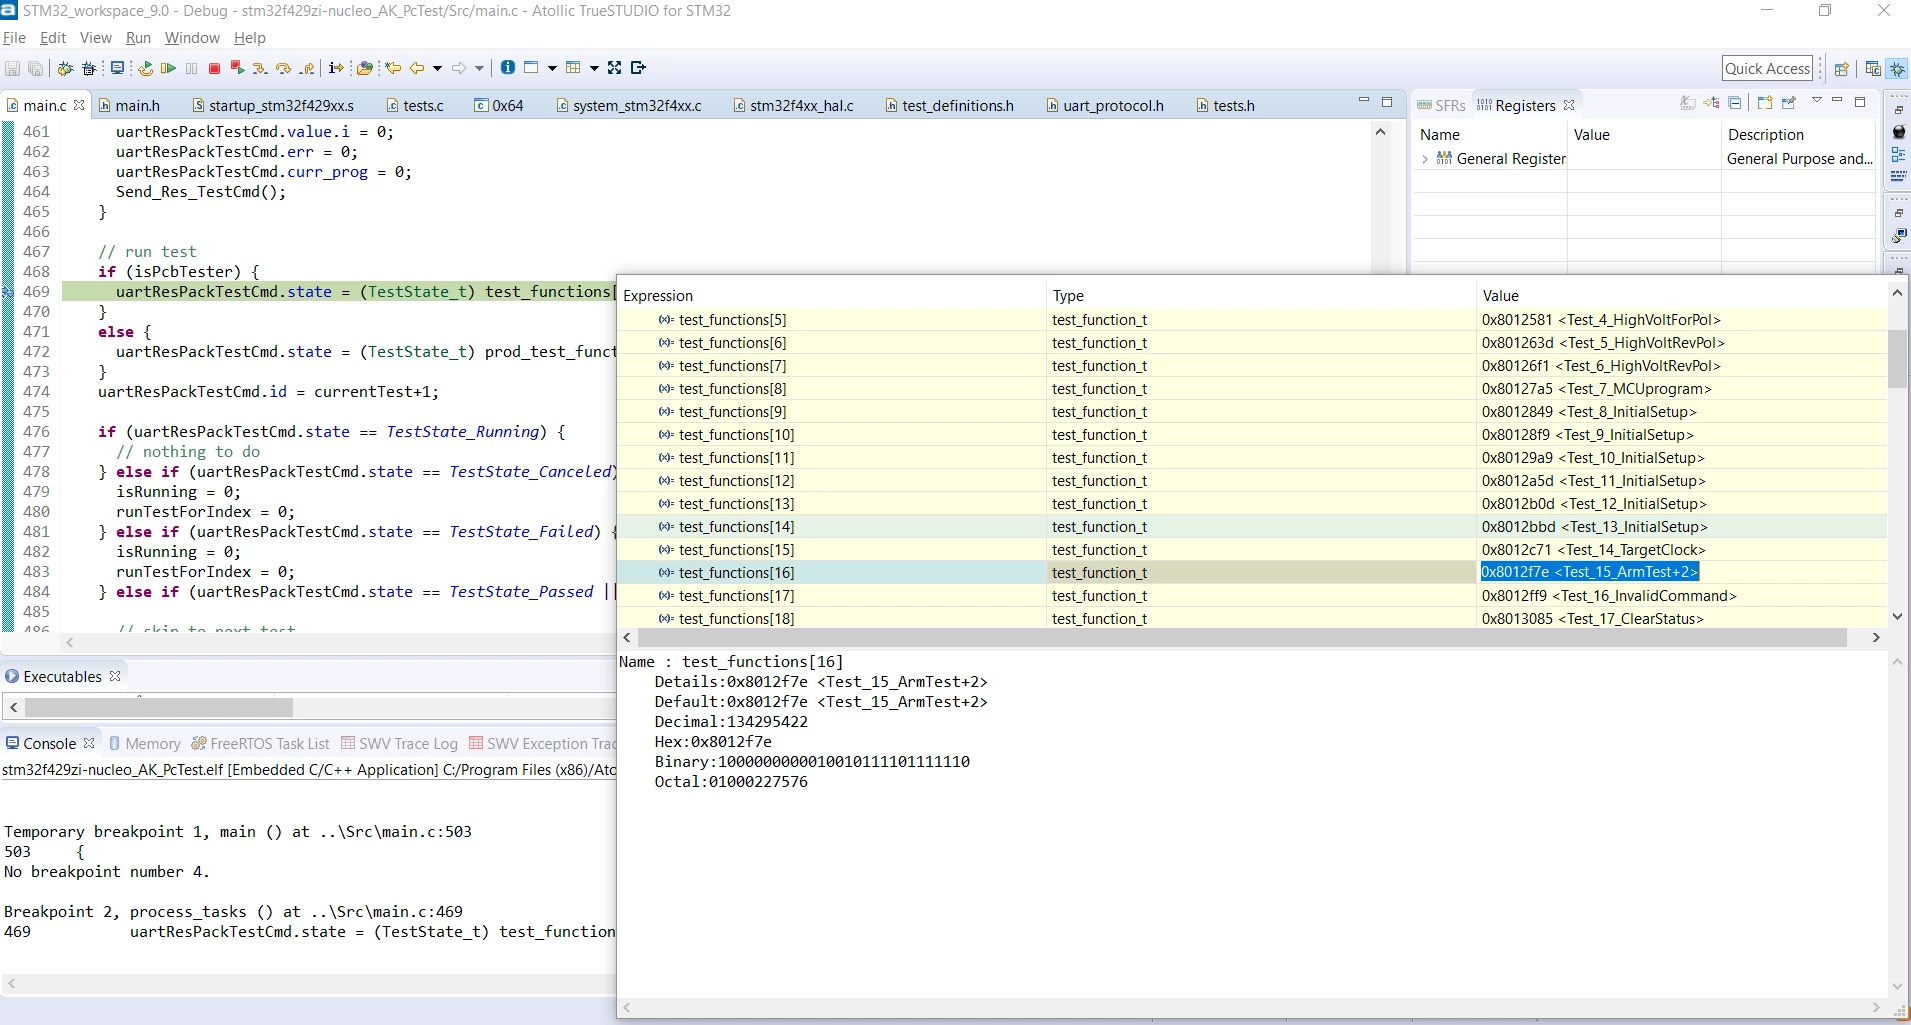The height and width of the screenshot is (1025, 1911).
Task: Open the FreeRTOS Task List tab
Action: [260, 744]
